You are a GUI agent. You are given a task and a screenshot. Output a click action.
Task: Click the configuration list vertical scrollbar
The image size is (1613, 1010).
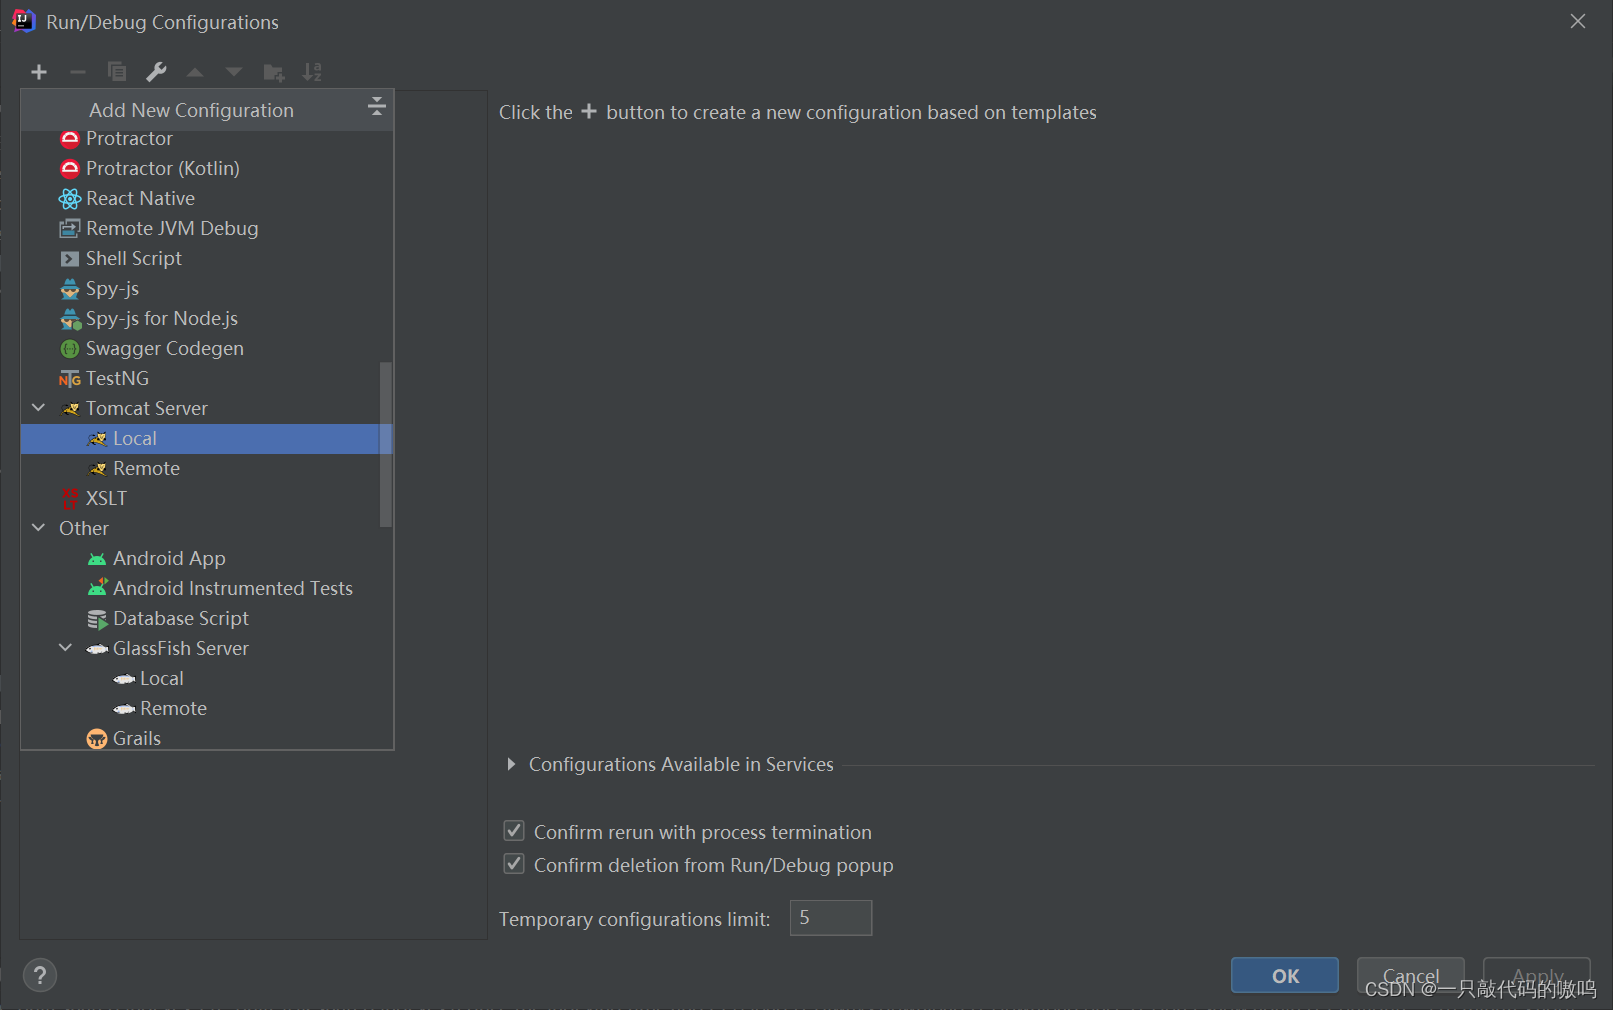pos(386,444)
